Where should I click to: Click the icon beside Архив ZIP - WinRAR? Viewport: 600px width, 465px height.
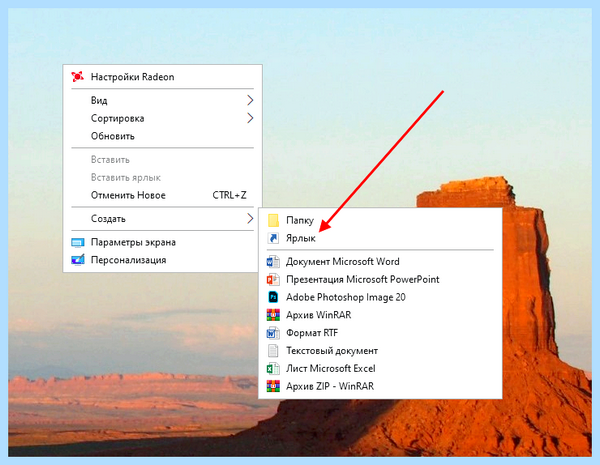coord(273,386)
